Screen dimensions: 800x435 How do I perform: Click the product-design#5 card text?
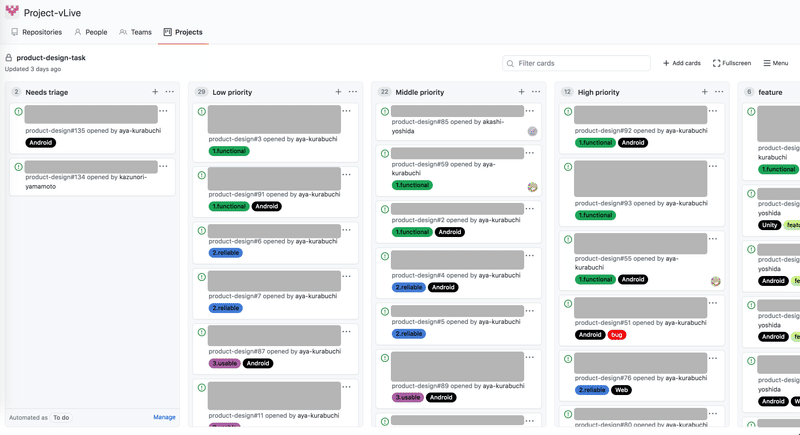pos(456,322)
